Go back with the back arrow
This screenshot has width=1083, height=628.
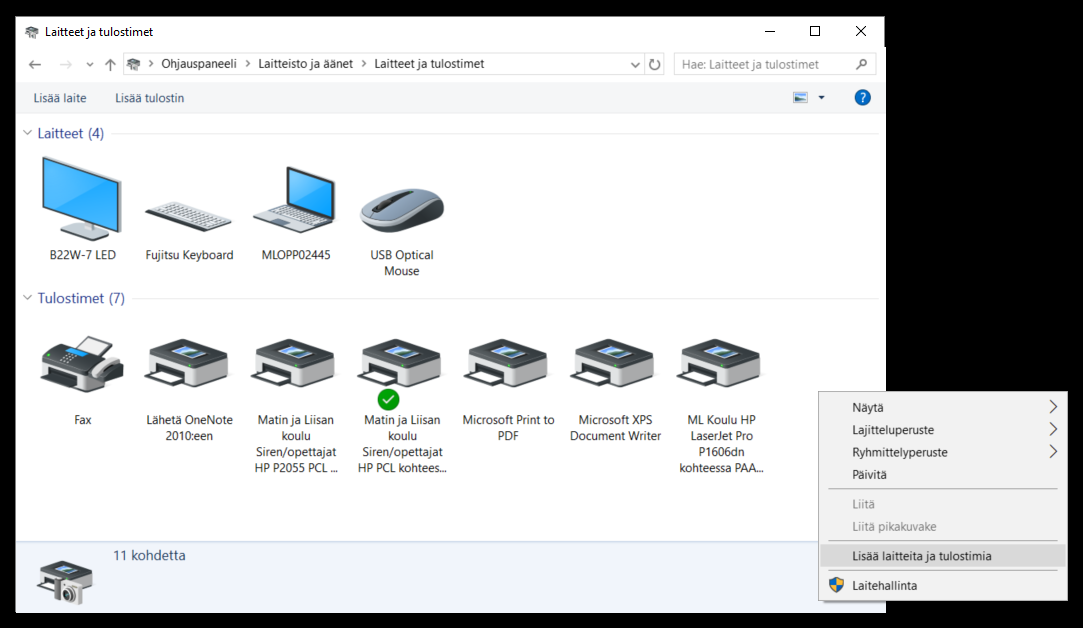(x=35, y=64)
